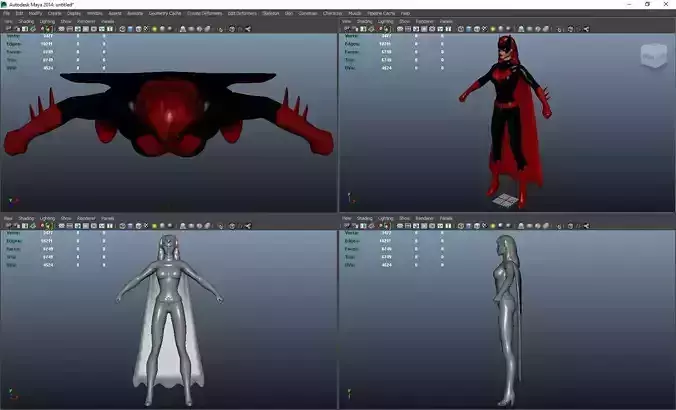The image size is (676, 410).
Task: Click the image plane icon in top-view panel
Action: (x=33, y=29)
